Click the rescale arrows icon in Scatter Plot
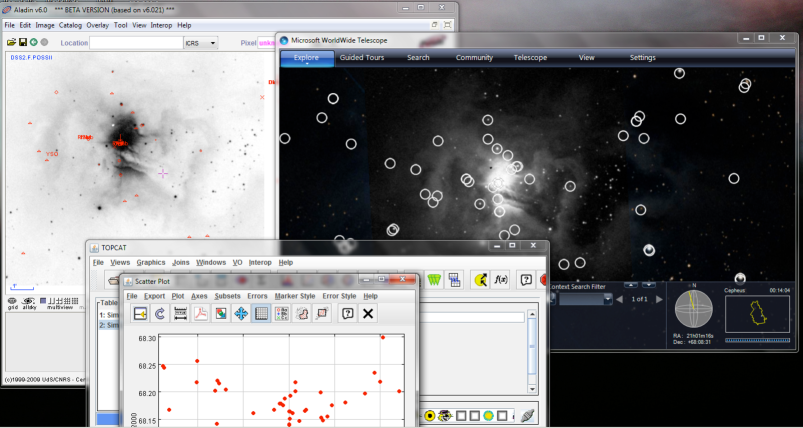This screenshot has height=428, width=803. pyautogui.click(x=241, y=314)
